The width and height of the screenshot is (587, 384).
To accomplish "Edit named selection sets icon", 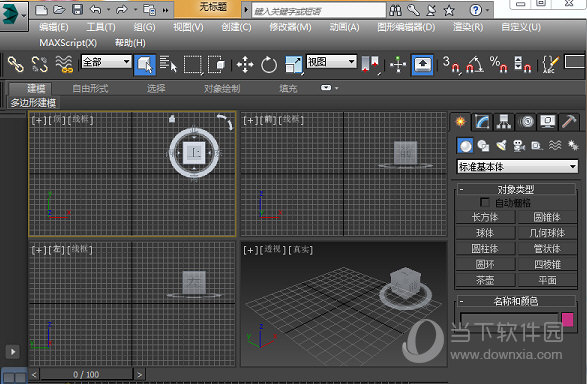I will click(x=551, y=64).
